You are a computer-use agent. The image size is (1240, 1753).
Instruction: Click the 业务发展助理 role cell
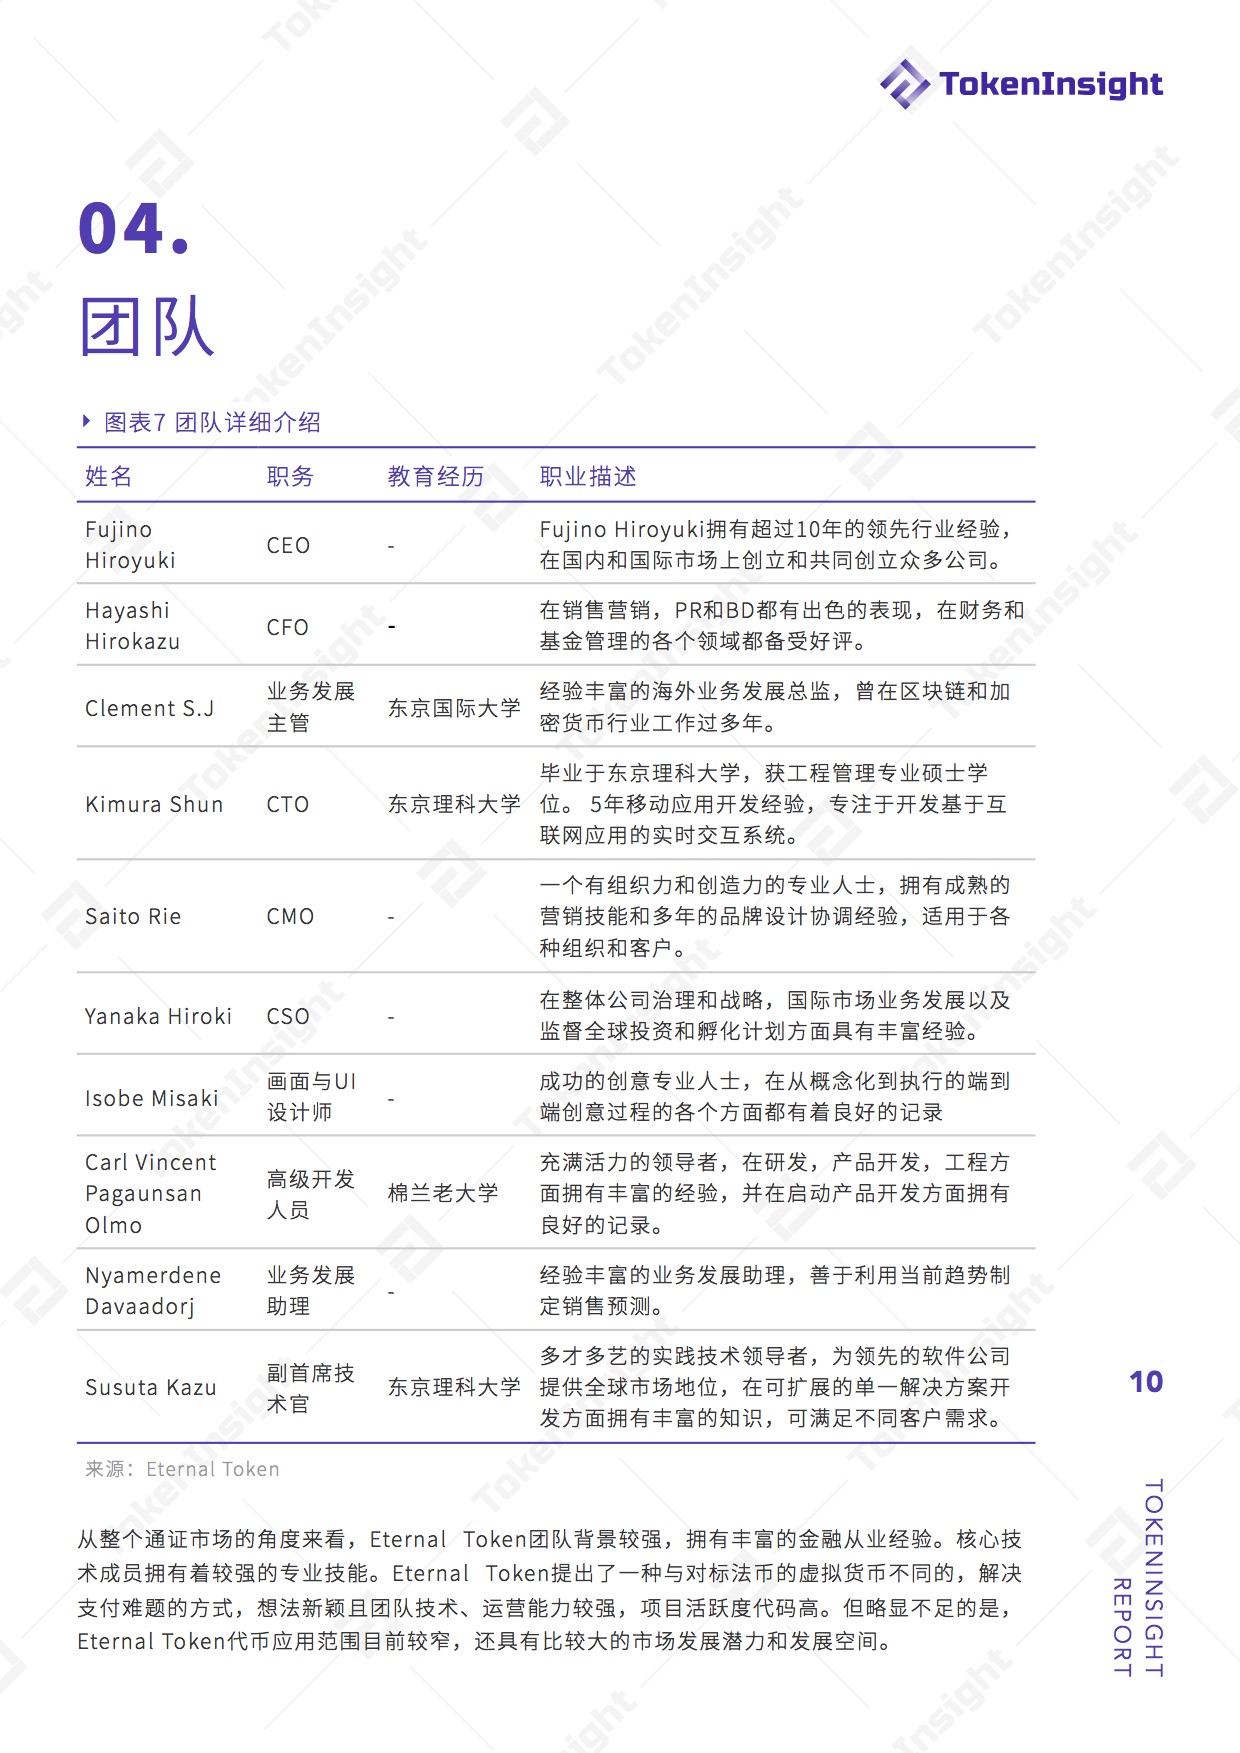[x=311, y=1291]
